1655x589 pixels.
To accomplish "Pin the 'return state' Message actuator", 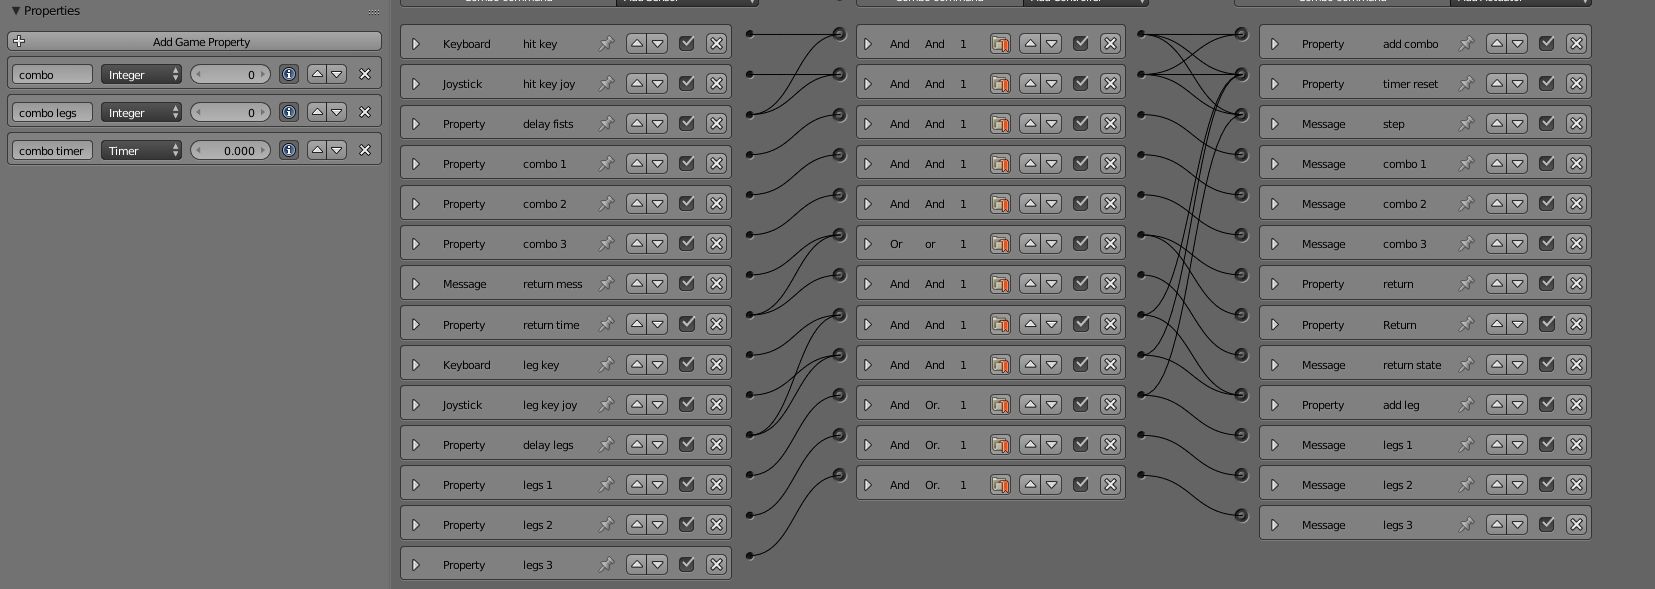I will pos(1466,364).
